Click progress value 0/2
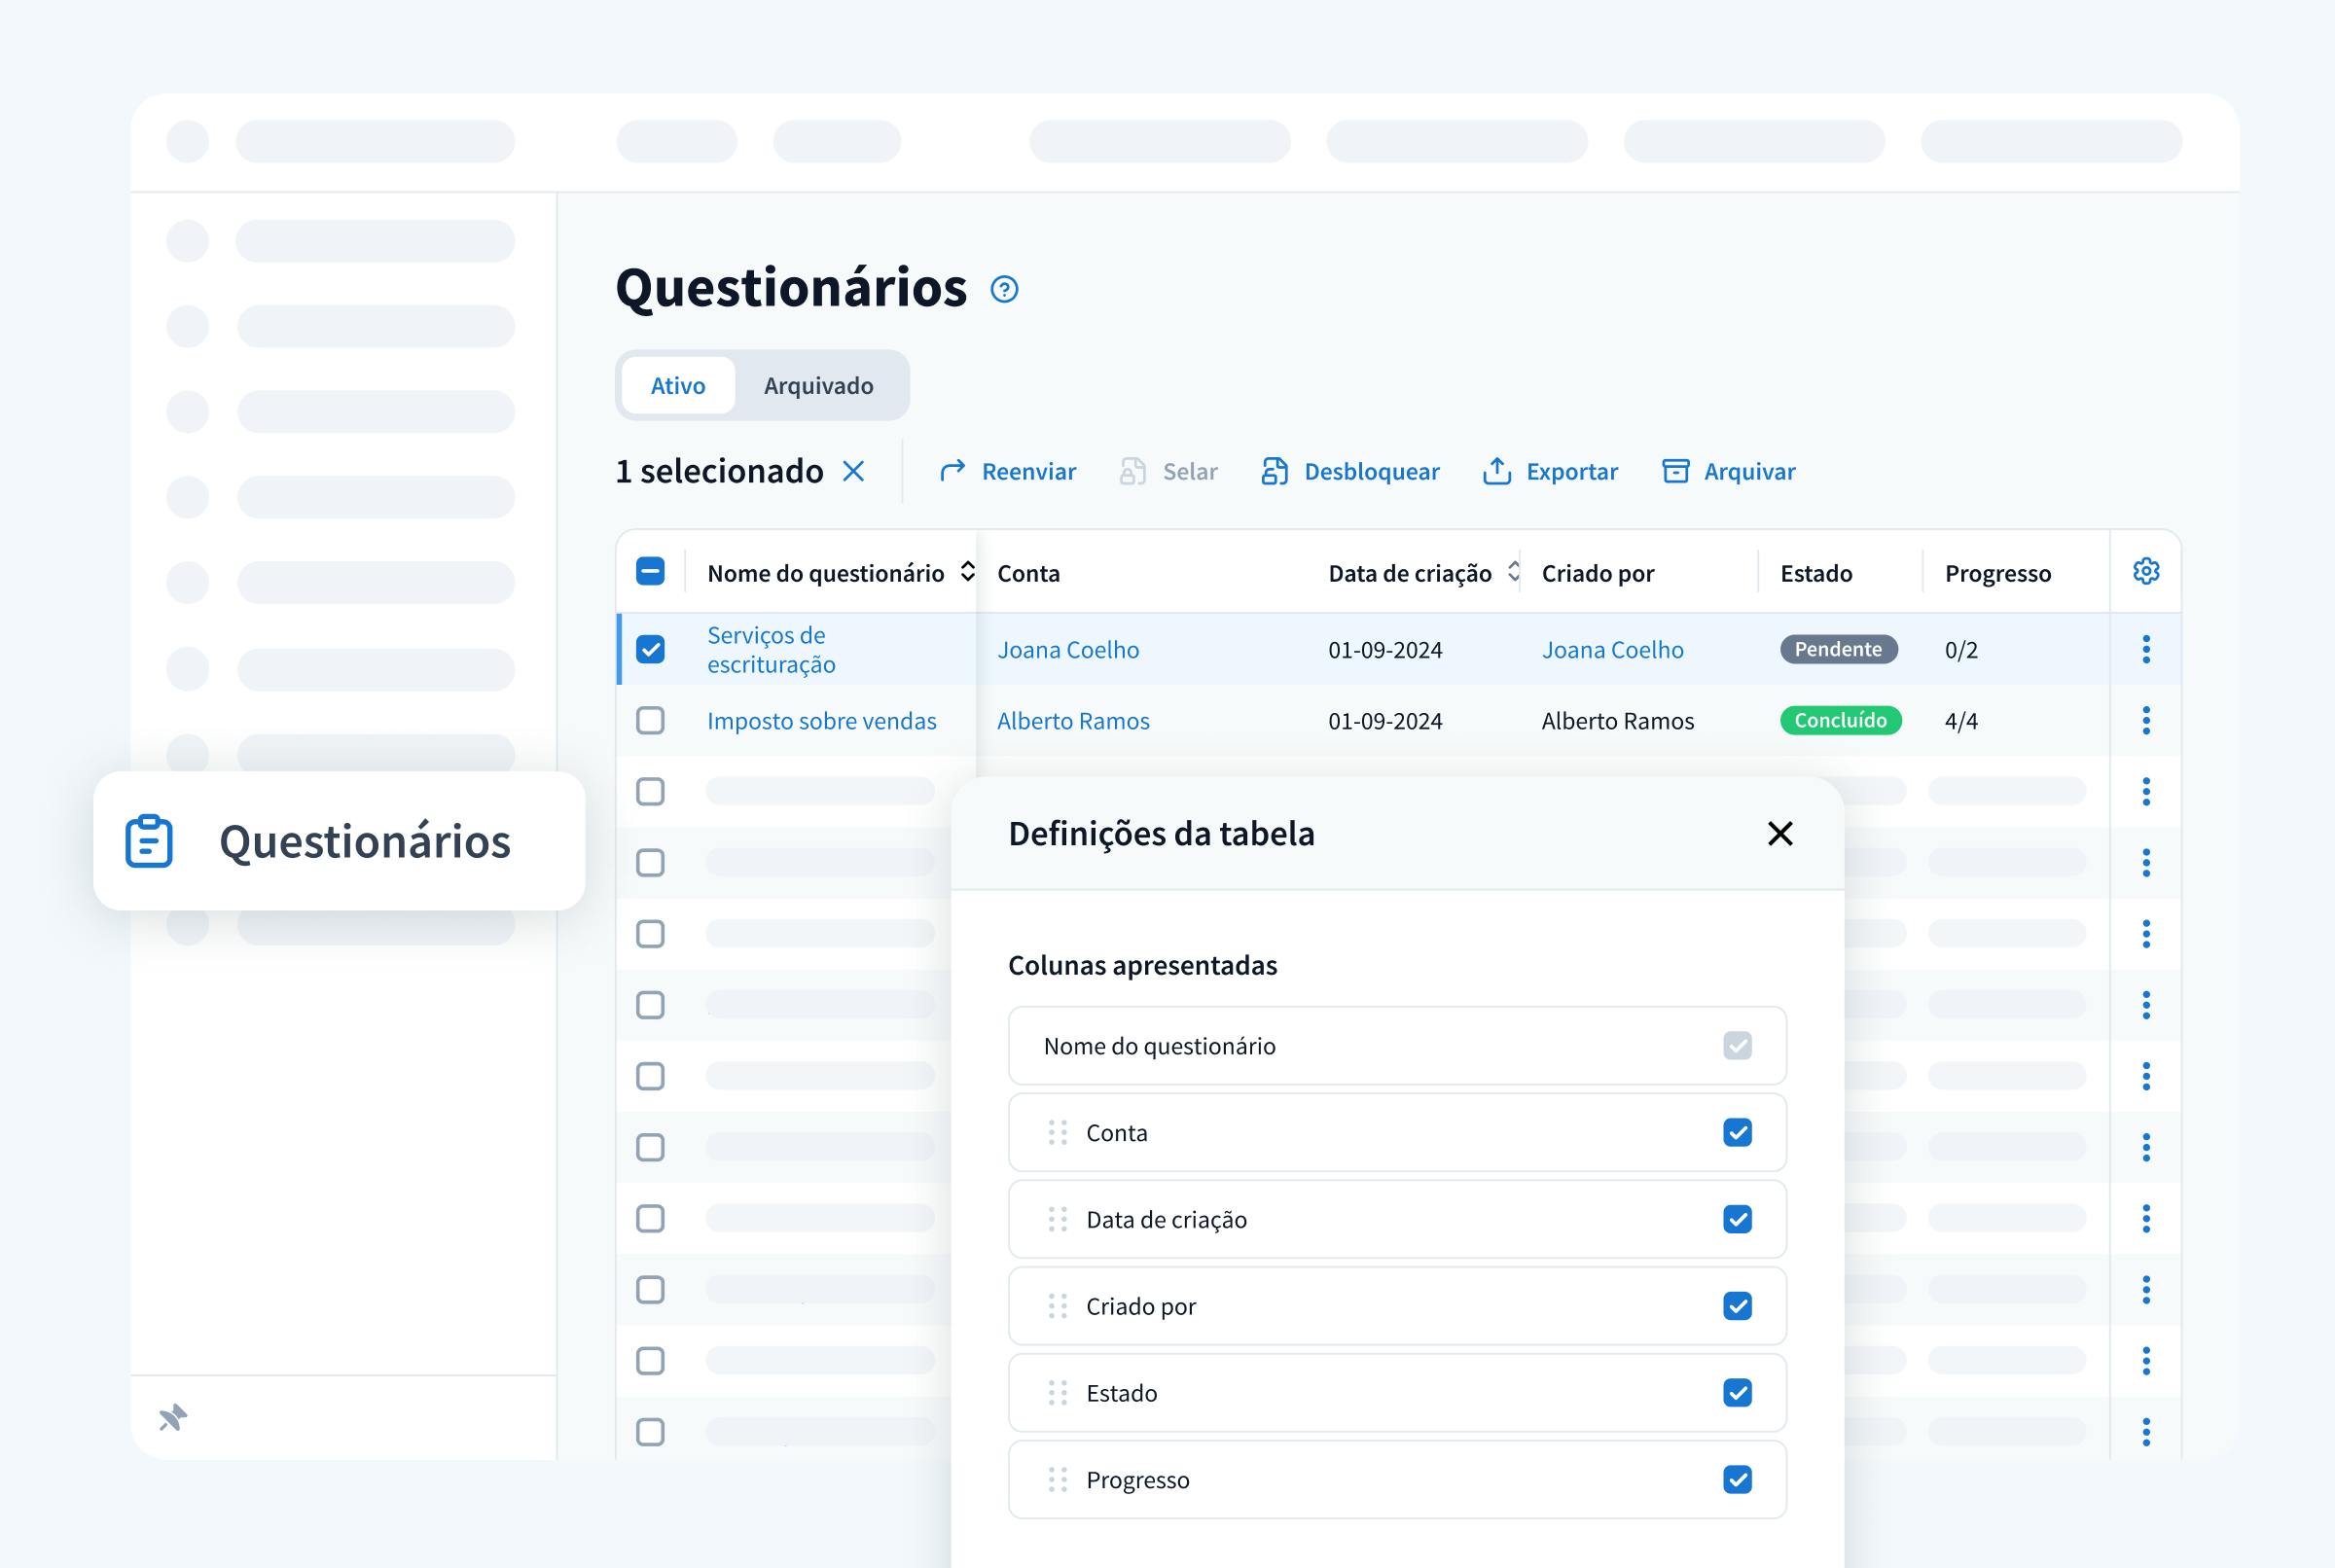2335x1568 pixels. tap(1960, 650)
